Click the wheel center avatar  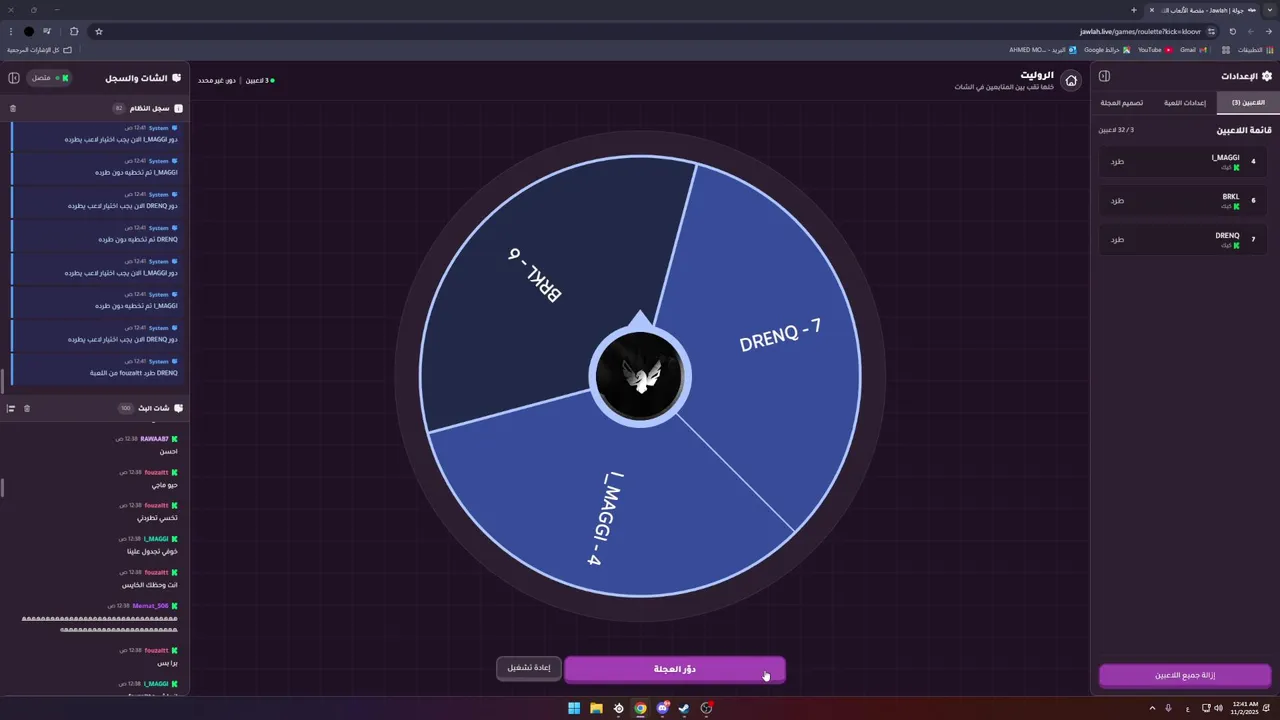pos(639,377)
